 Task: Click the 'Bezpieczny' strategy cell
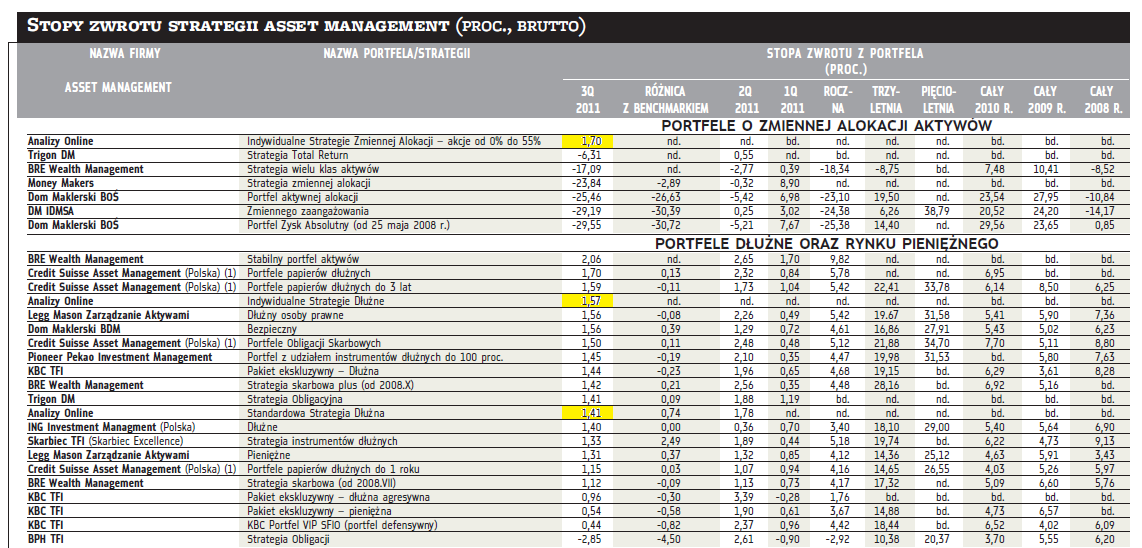272,329
